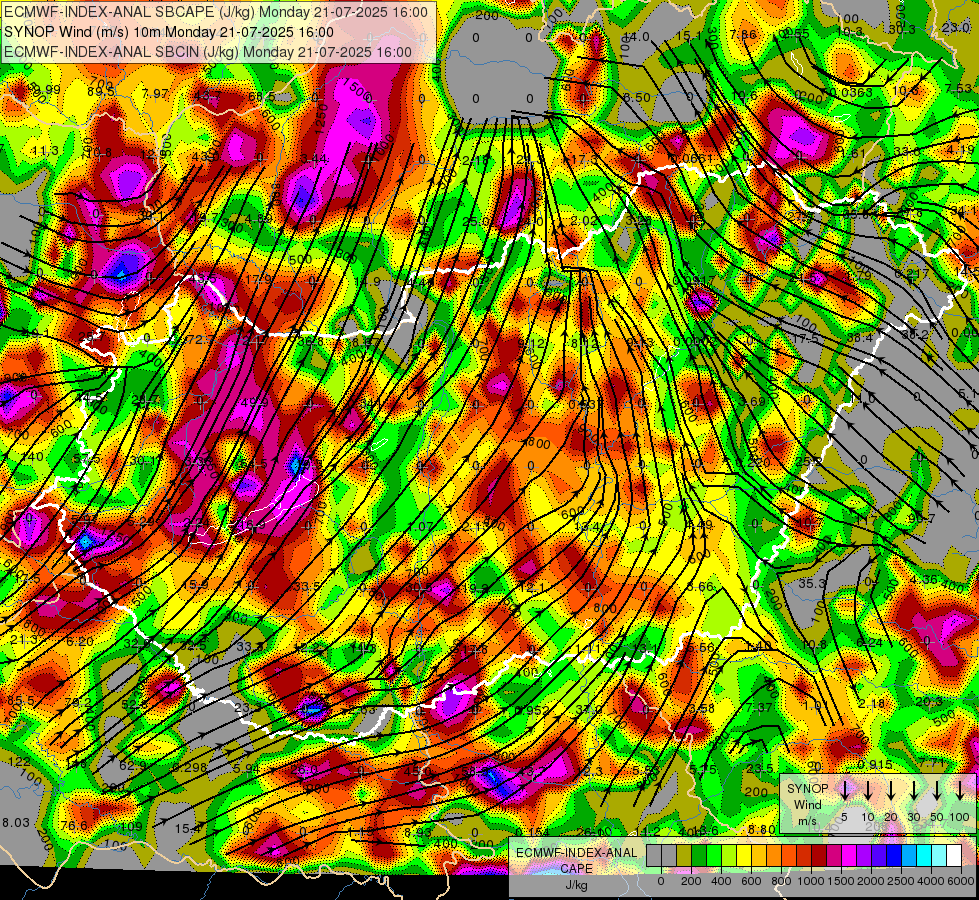
Task: Click the wind legend arrow for 100 m/s
Action: pos(960,790)
